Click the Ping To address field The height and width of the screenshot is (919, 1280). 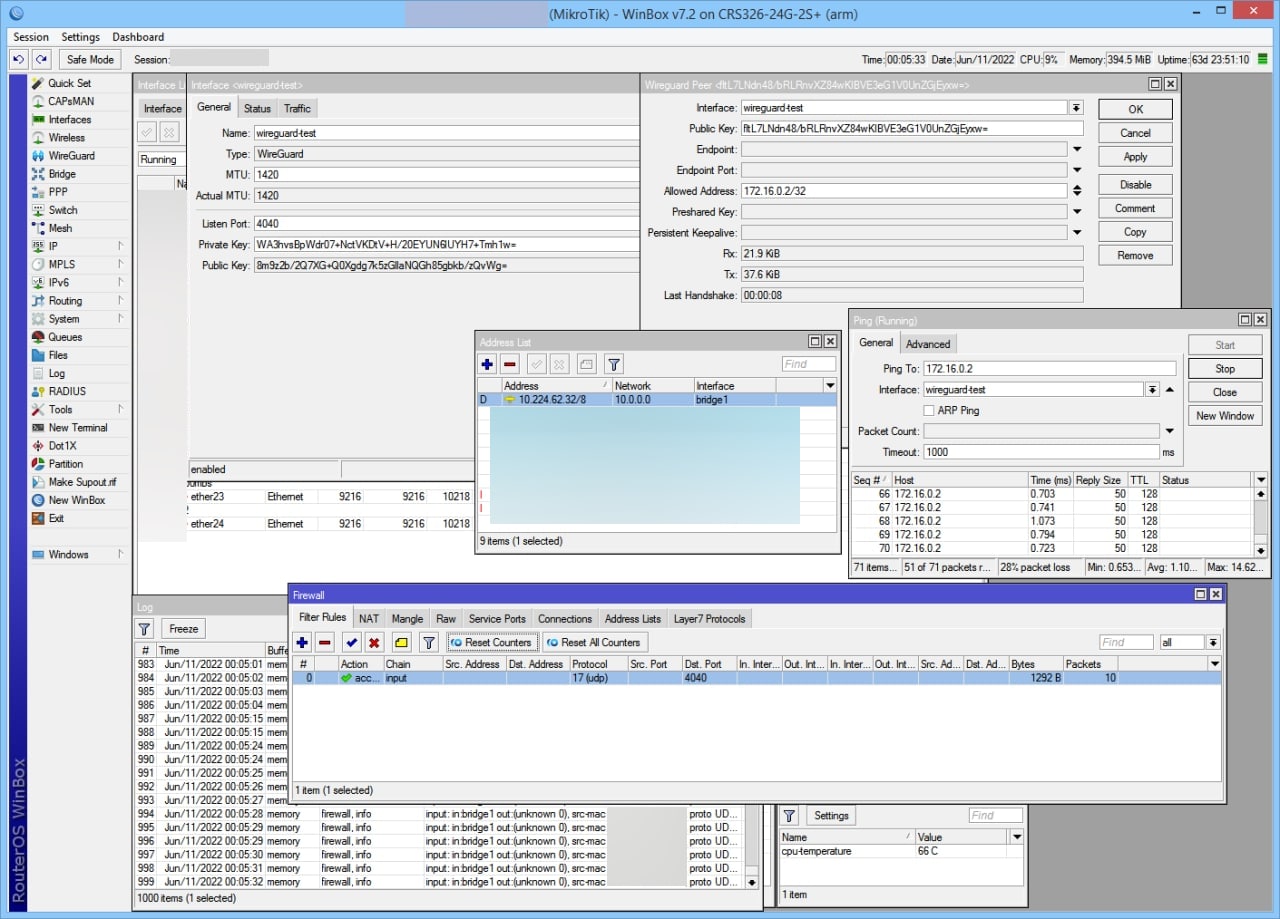[1049, 369]
